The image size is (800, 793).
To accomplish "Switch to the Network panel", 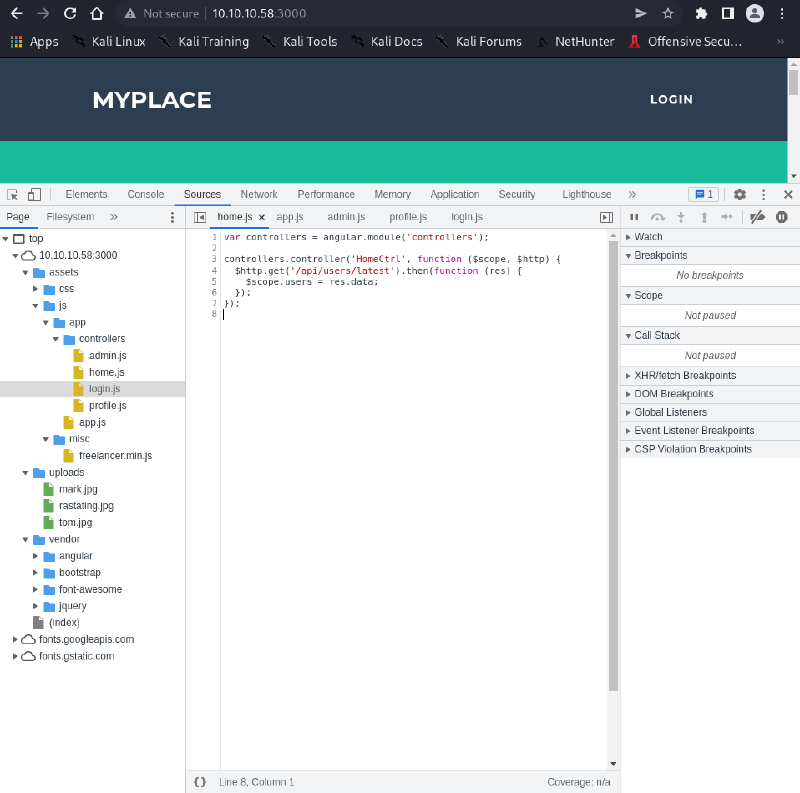I will 259,194.
